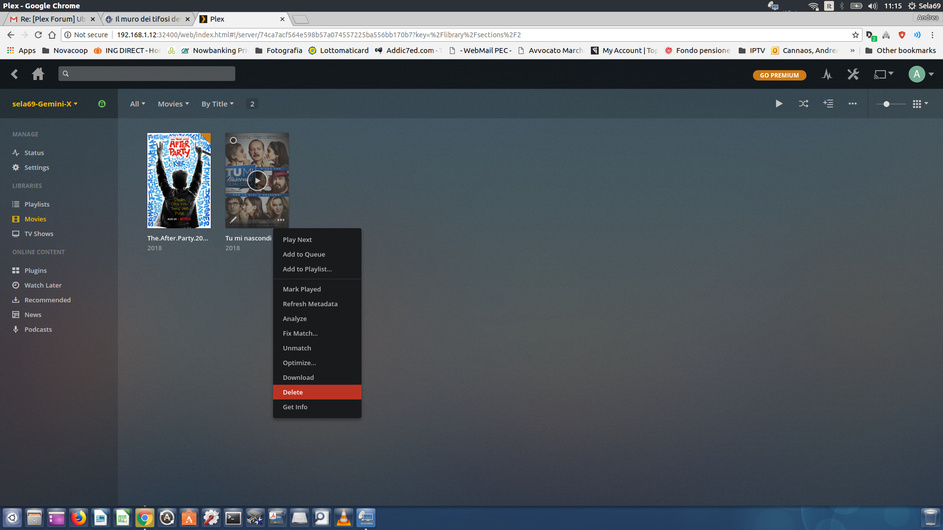Select Optimize... menu item
Viewport: 943px width, 530px height.
[317, 363]
